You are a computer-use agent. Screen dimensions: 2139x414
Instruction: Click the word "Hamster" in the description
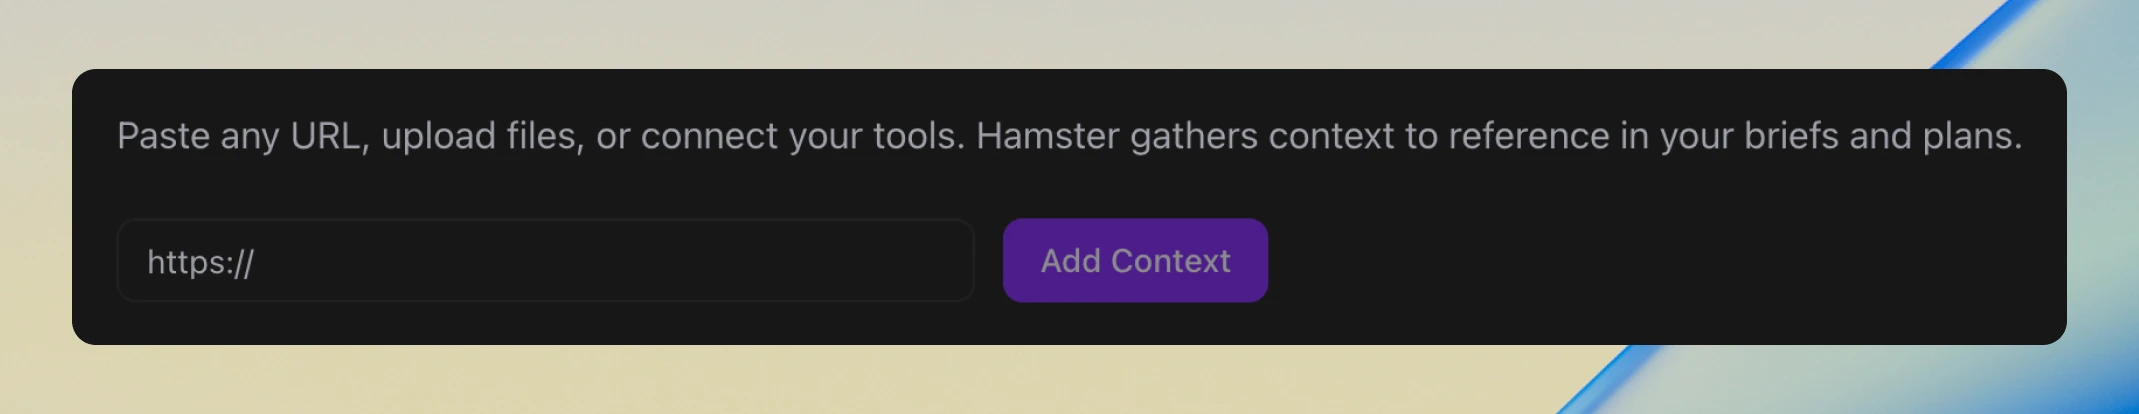coord(1047,136)
